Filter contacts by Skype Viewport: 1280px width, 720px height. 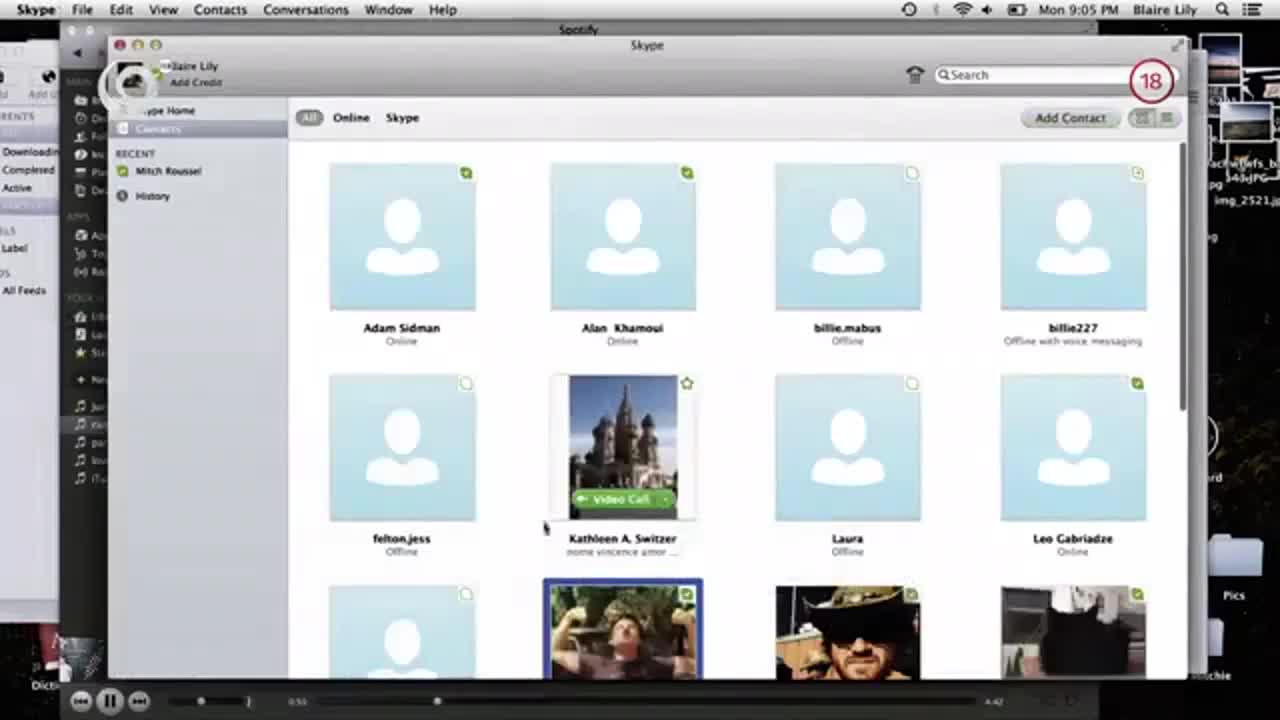[x=402, y=118]
